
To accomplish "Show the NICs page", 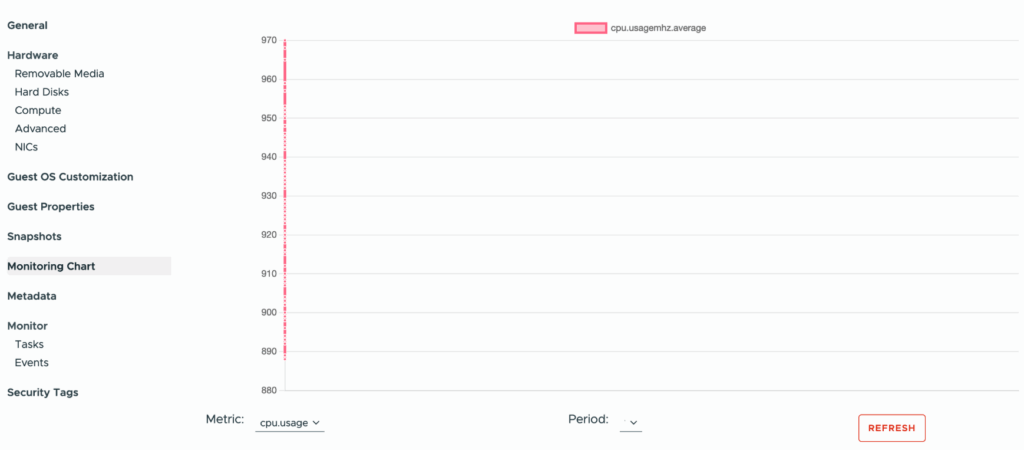I will (26, 147).
